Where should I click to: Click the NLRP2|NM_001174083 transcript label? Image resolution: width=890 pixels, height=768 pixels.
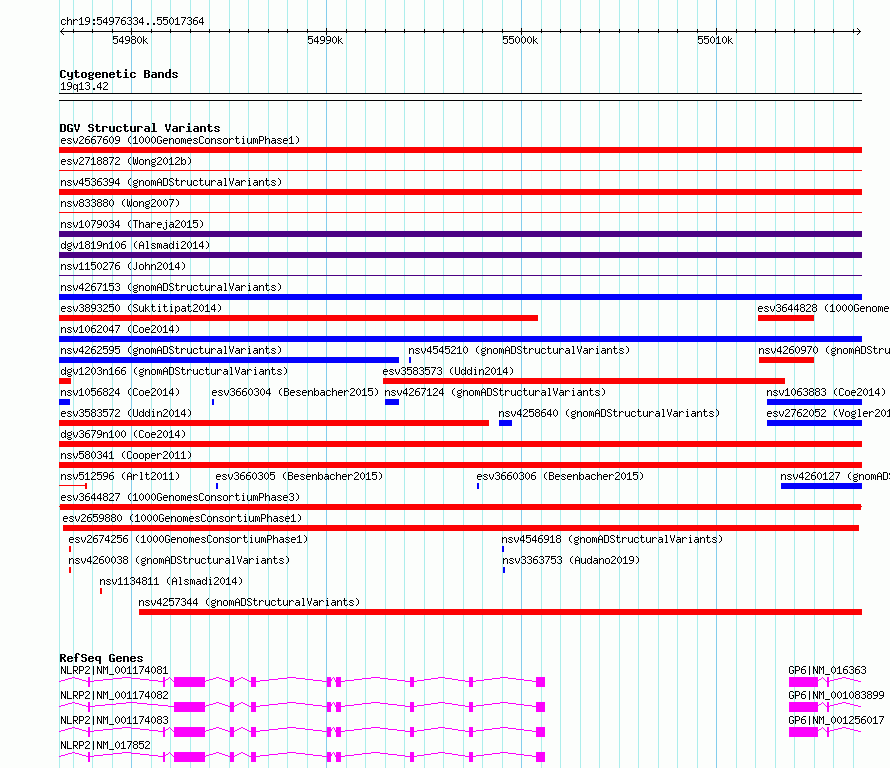tap(114, 720)
